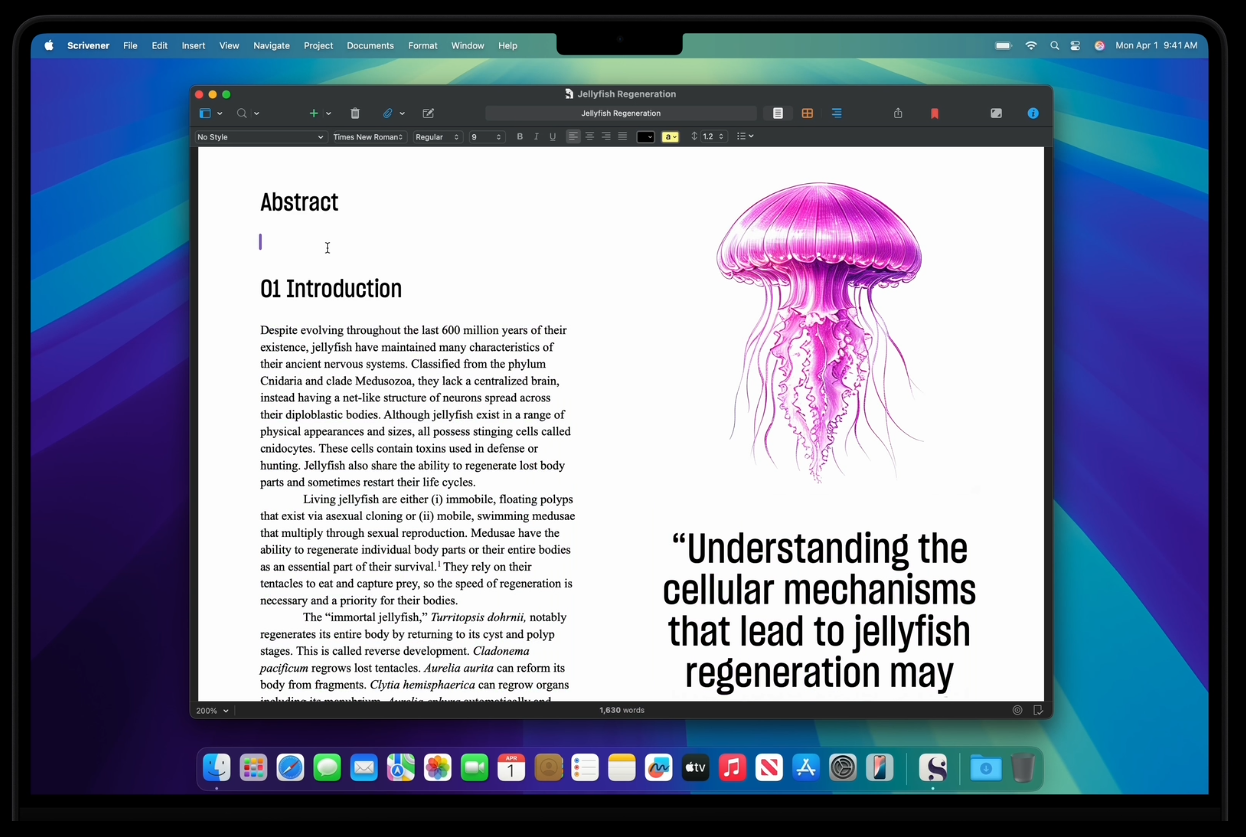The image size is (1246, 837).
Task: Click the Jellyfish Regeneration quick search field
Action: coord(621,113)
